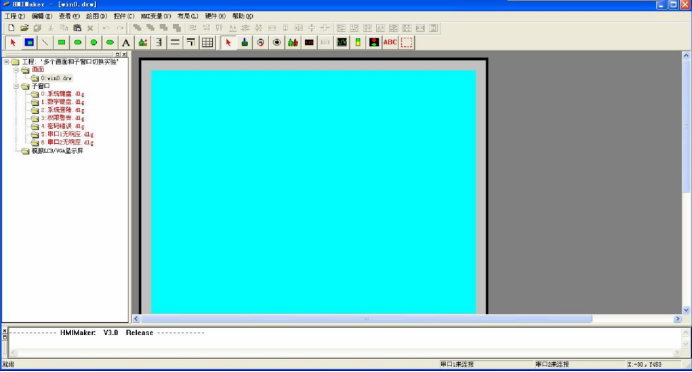692x372 pixels.
Task: Click the canvas horizontal scrollbar right arrow
Action: coord(677,319)
